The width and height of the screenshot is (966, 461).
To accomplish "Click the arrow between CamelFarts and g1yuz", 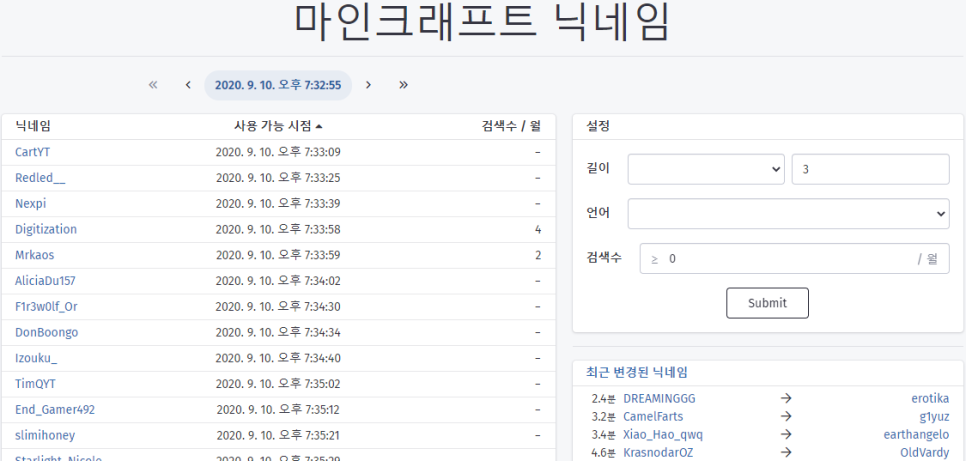I will [x=785, y=417].
